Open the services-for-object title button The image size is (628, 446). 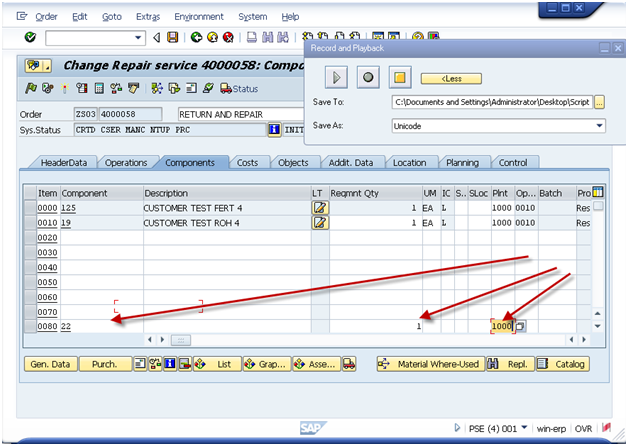coord(38,66)
